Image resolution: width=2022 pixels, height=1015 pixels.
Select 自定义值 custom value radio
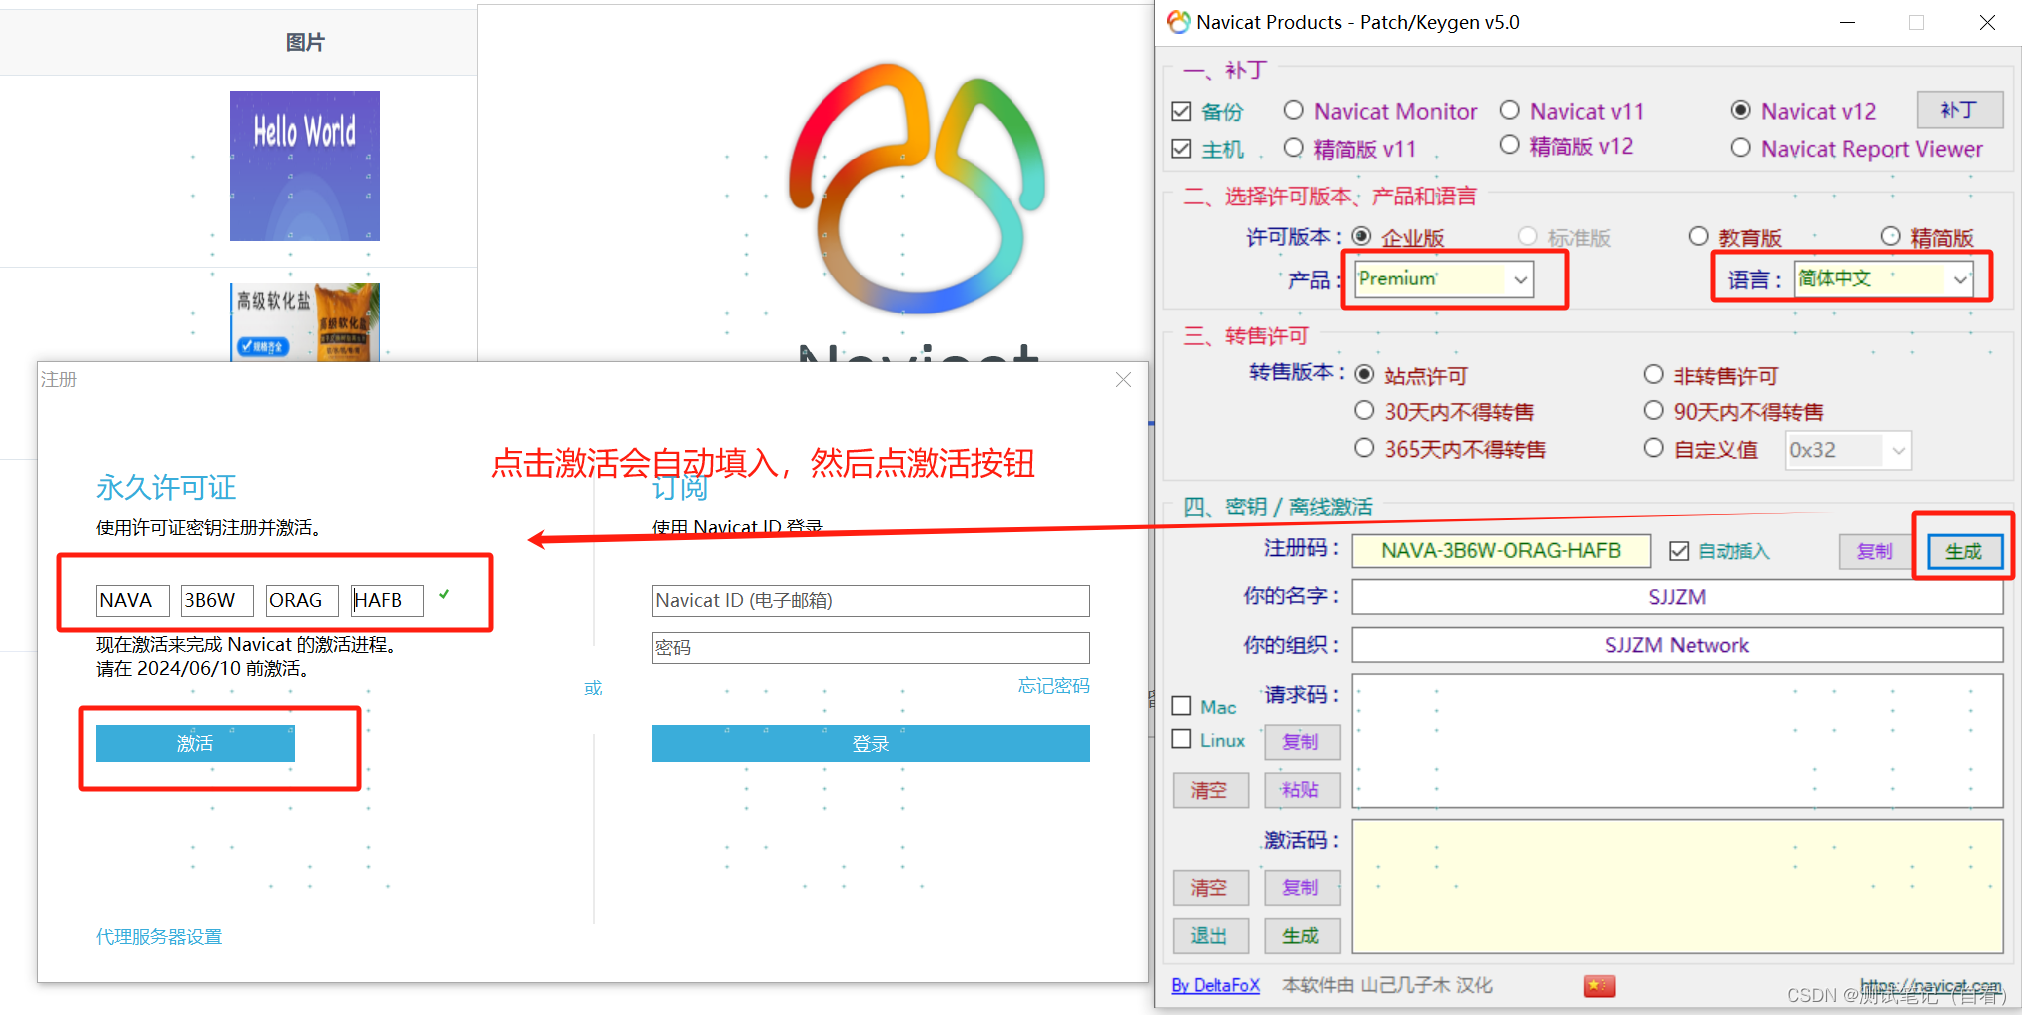1653,448
